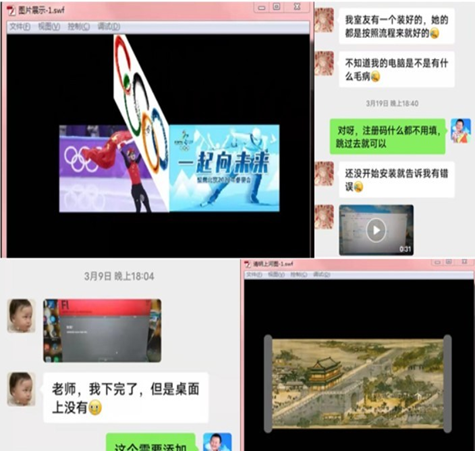Click teacher avatar beside 这个需要添加 message
The width and height of the screenshot is (475, 451).
coord(217,442)
